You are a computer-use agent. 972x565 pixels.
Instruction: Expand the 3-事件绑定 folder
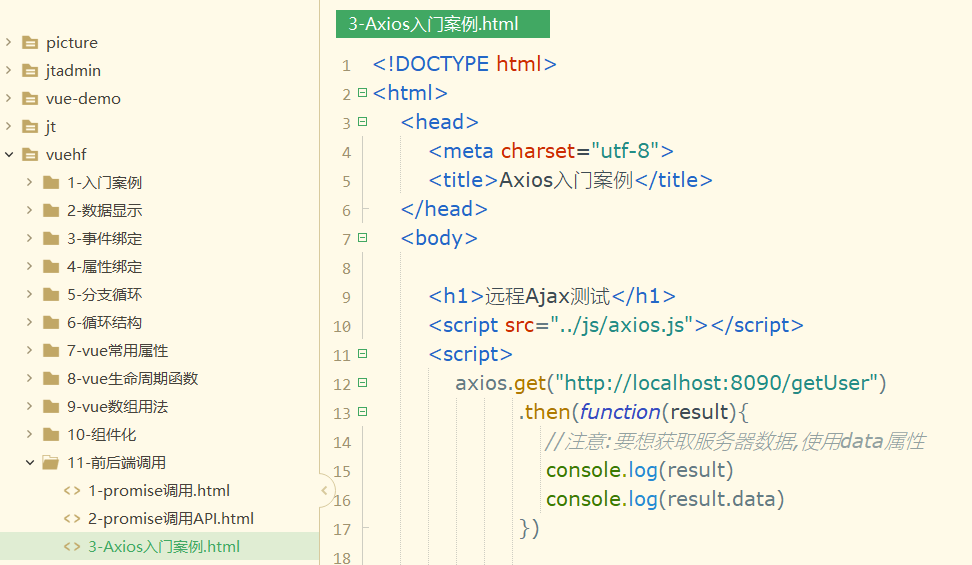click(x=29, y=238)
